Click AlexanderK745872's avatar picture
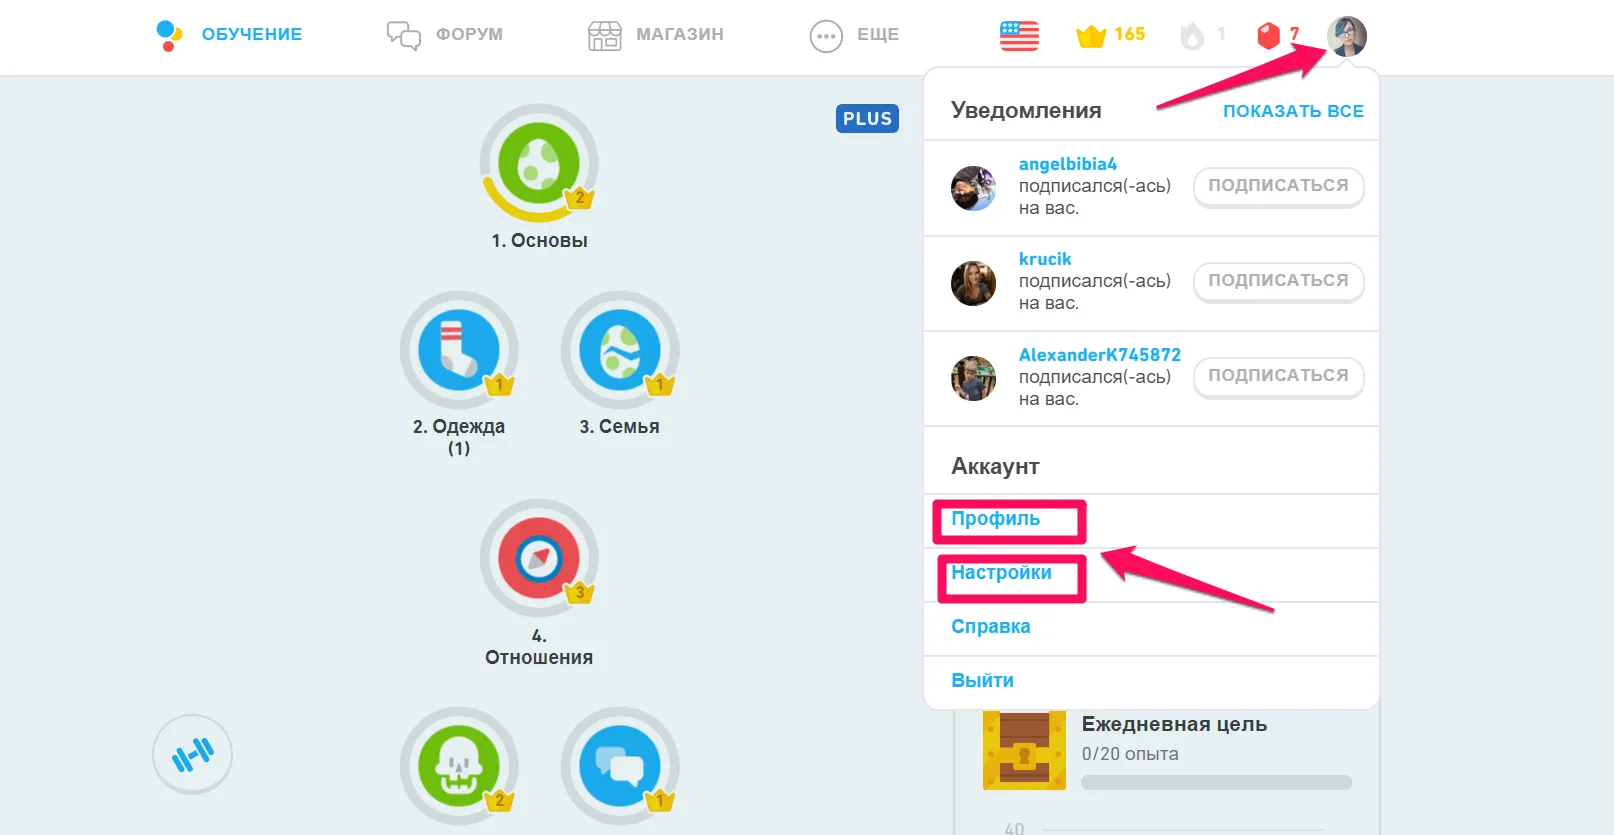The height and width of the screenshot is (835, 1614). [x=973, y=378]
